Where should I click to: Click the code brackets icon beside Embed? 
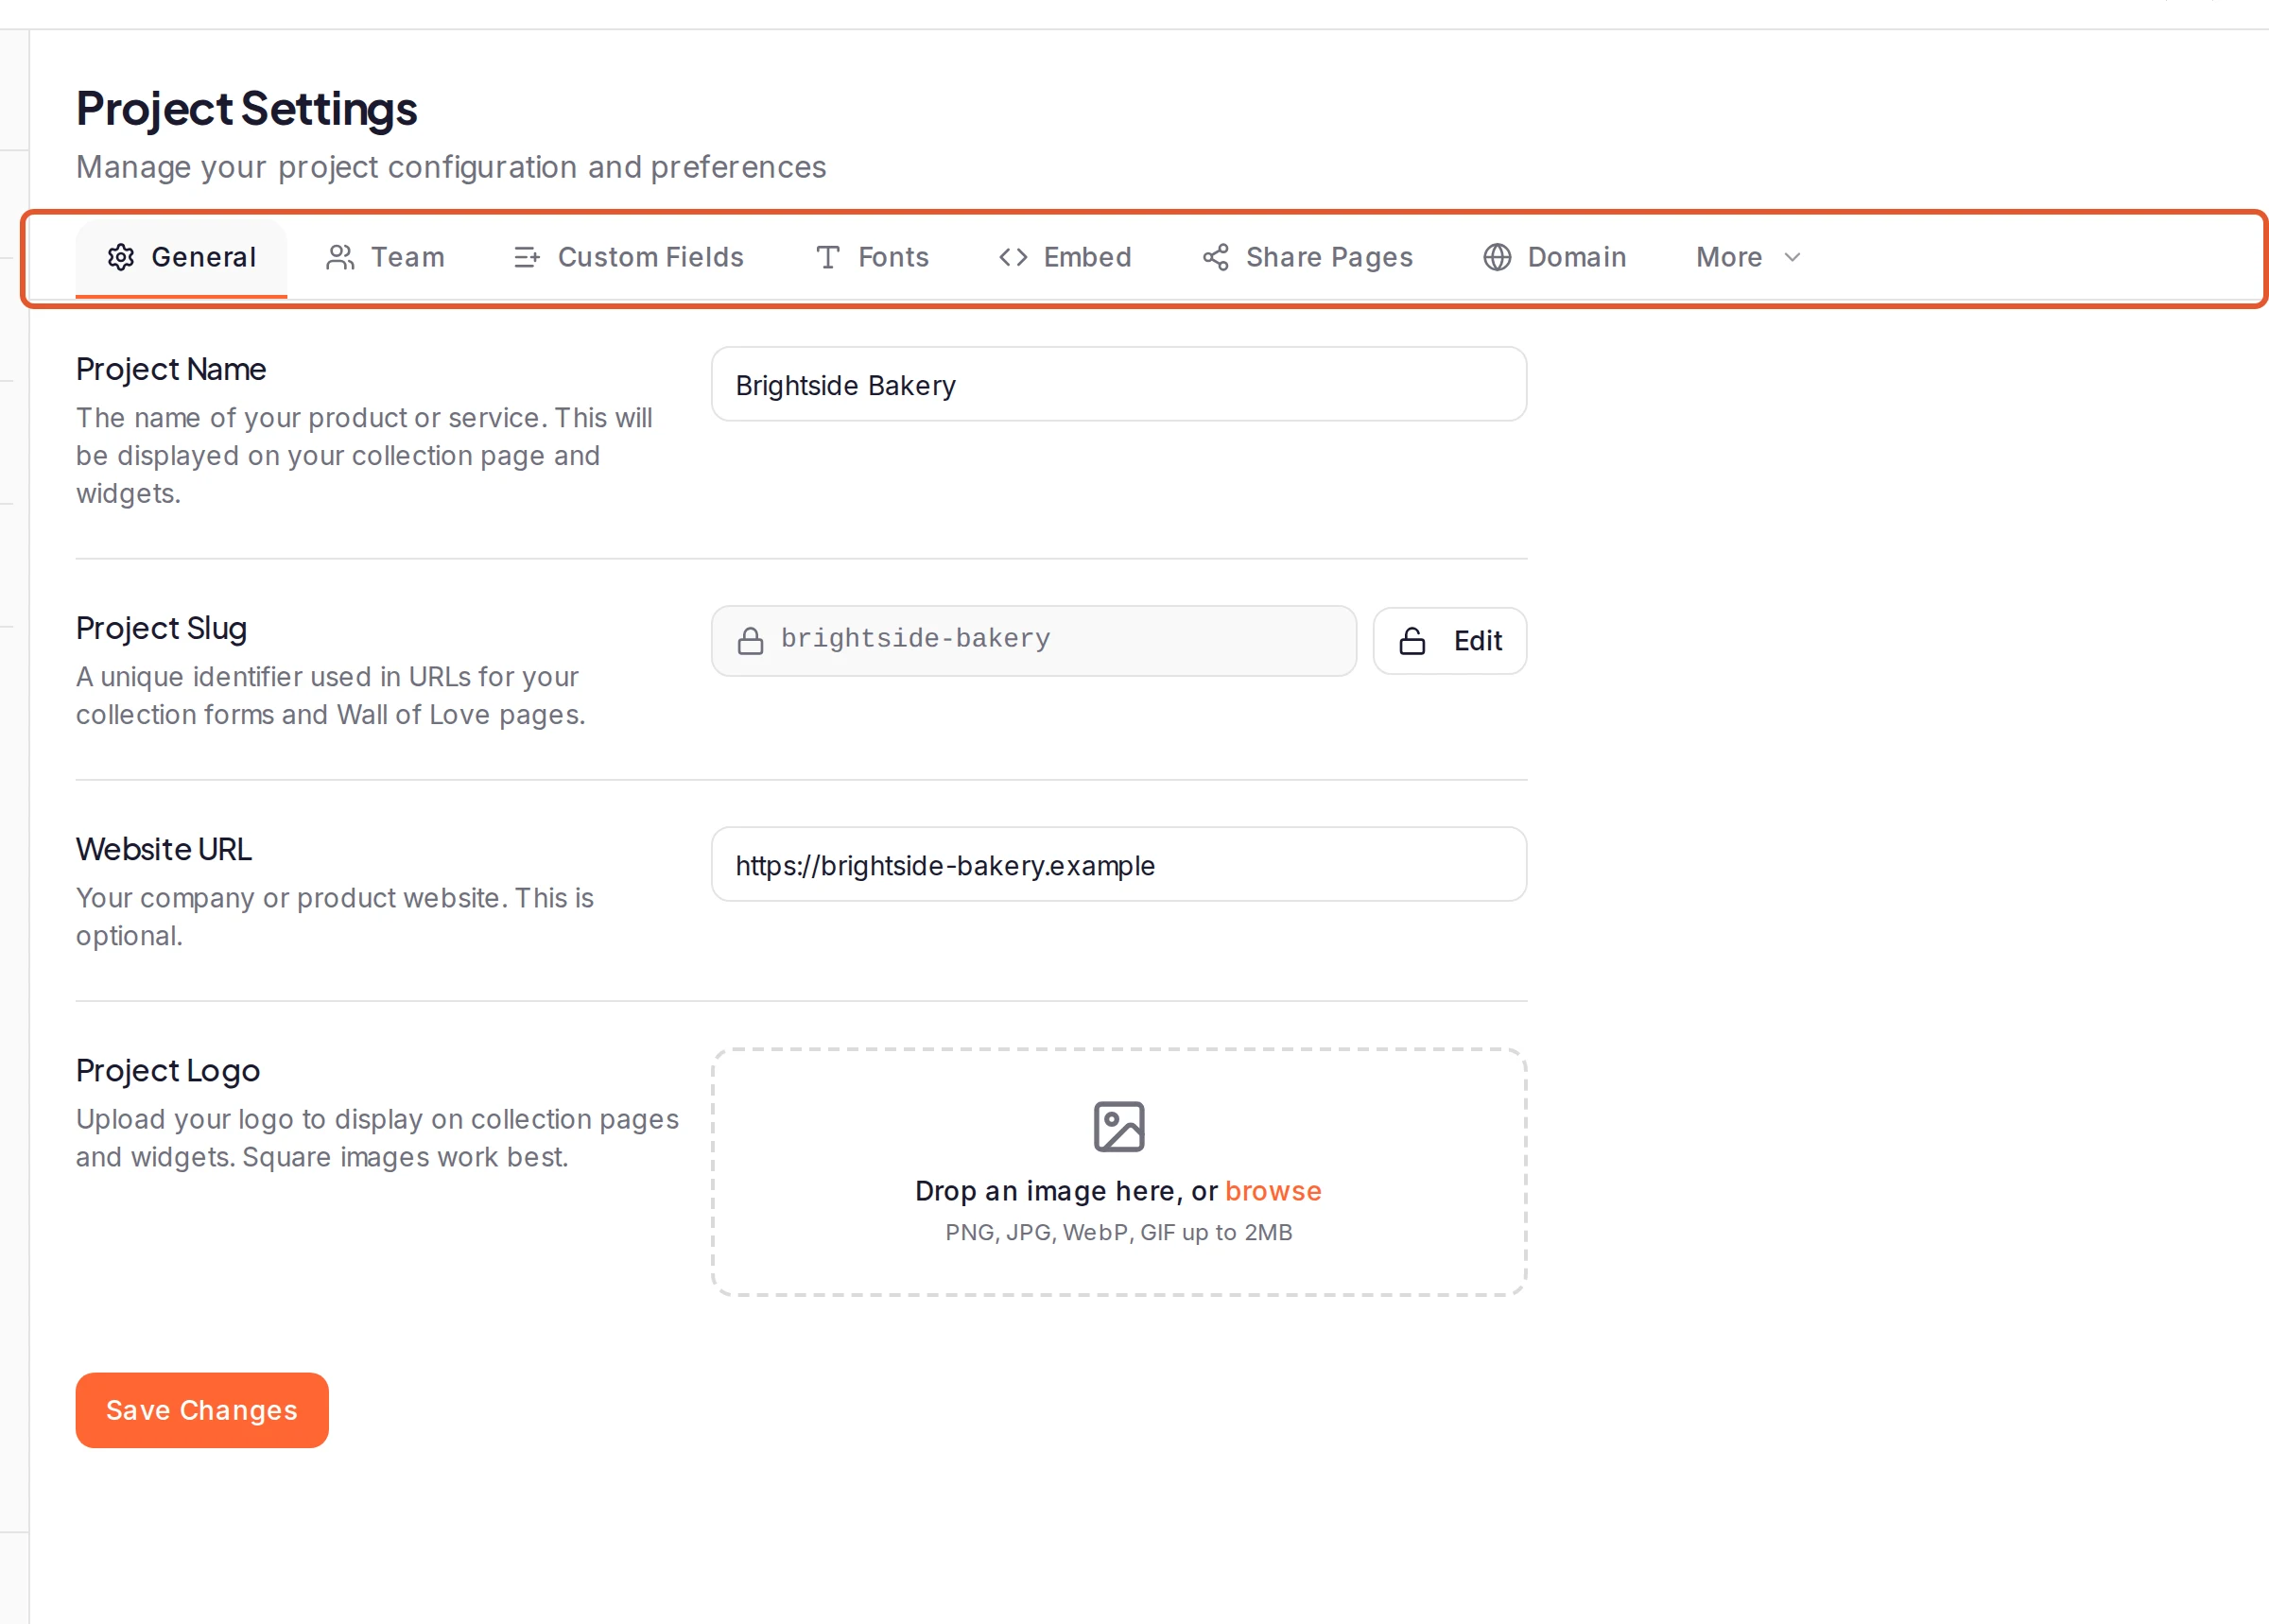pos(1013,257)
